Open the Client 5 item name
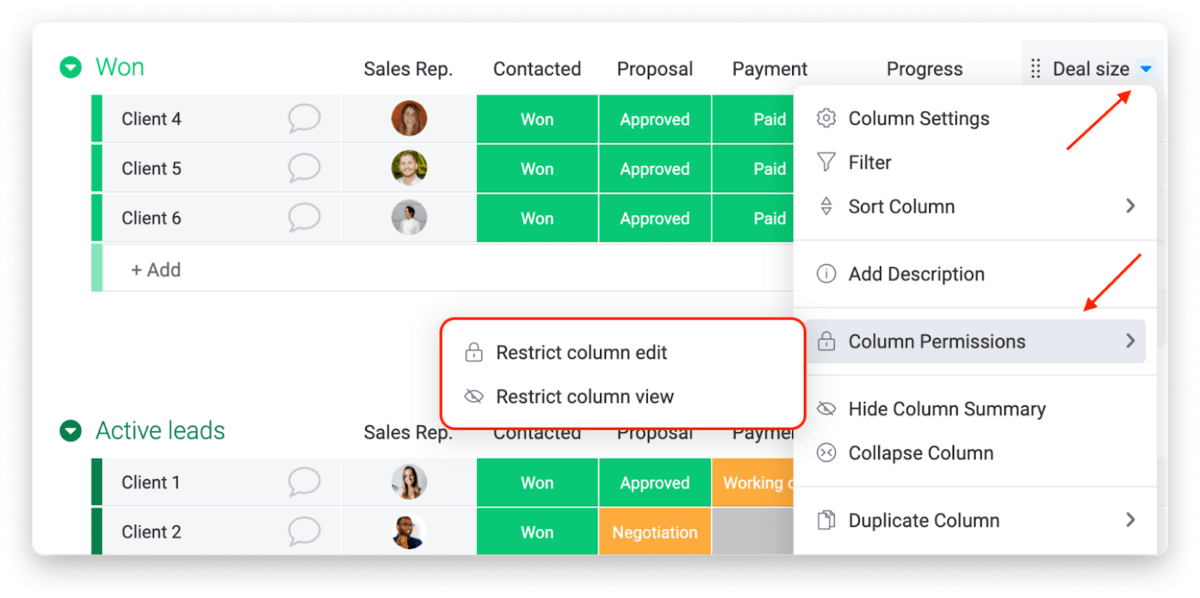This screenshot has width=1200, height=598. coord(152,168)
